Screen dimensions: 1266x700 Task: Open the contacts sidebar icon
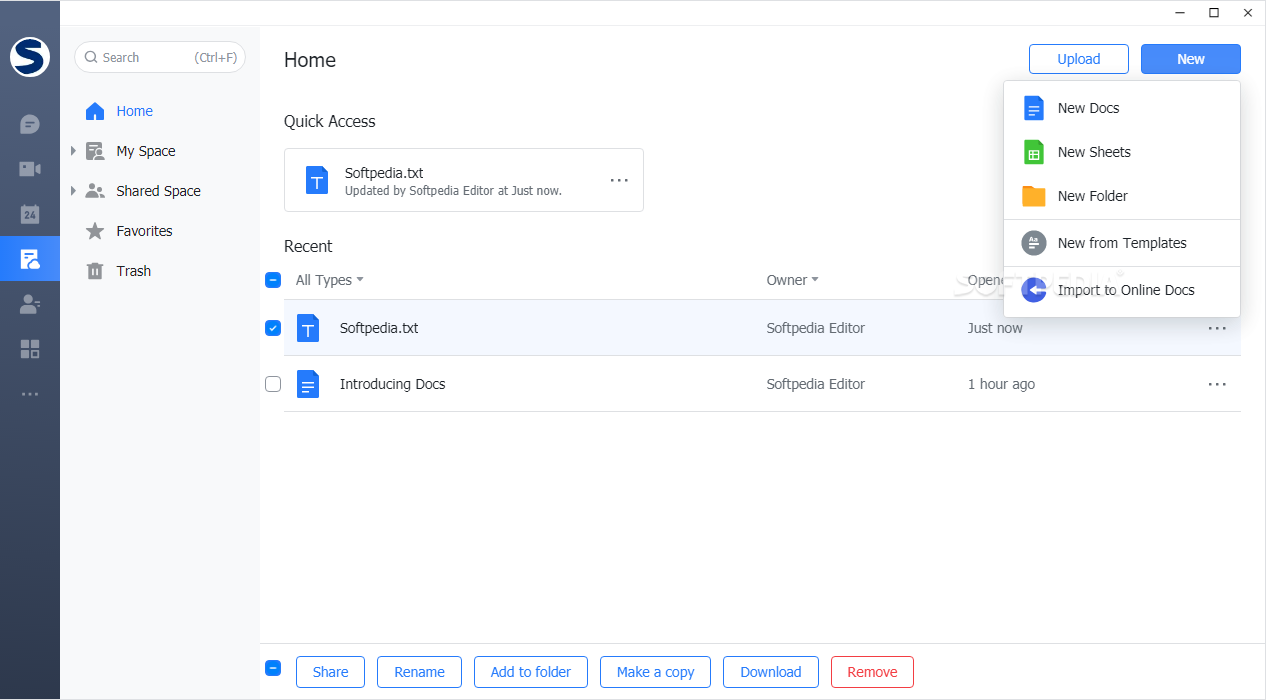pyautogui.click(x=30, y=304)
